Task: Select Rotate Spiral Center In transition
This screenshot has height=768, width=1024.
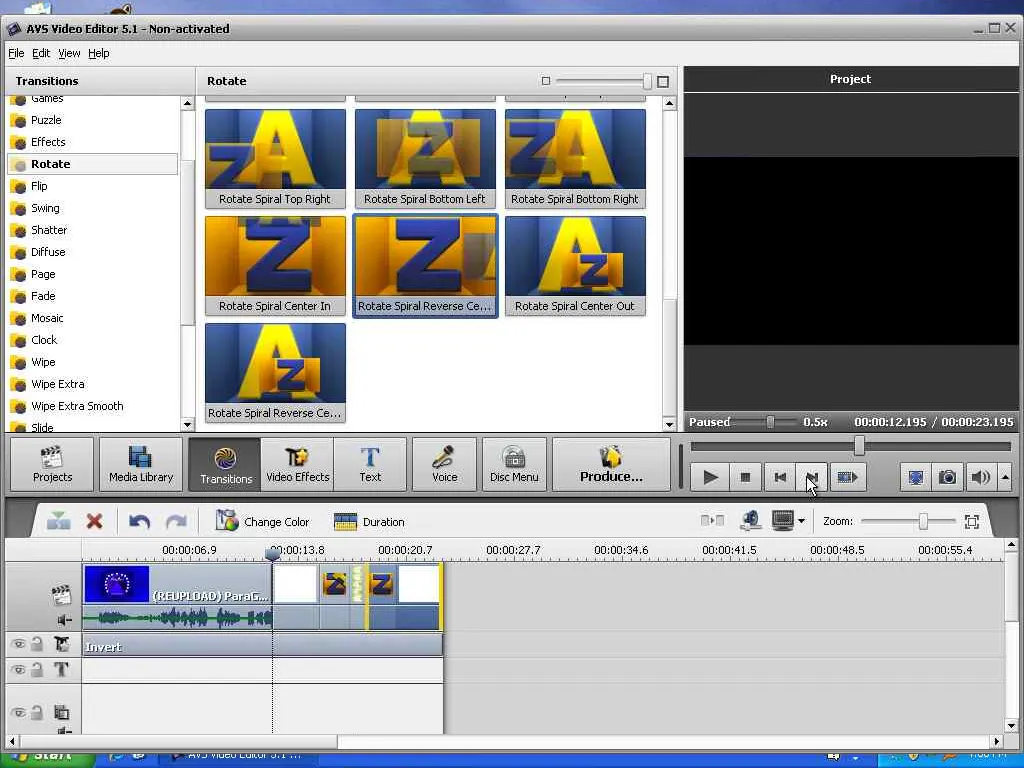Action: (275, 266)
